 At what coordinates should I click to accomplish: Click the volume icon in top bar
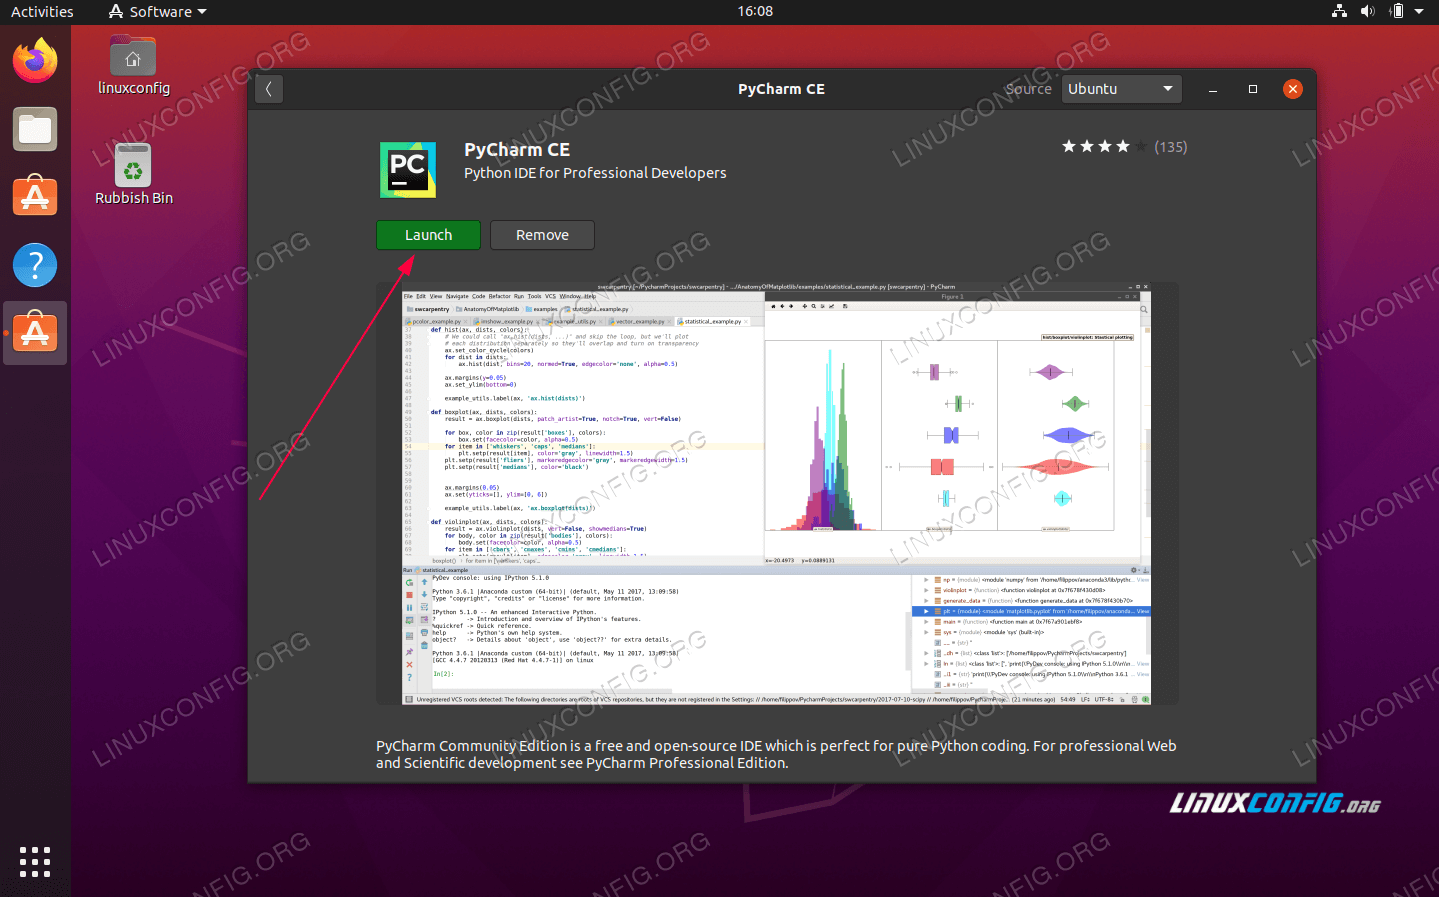(1367, 12)
